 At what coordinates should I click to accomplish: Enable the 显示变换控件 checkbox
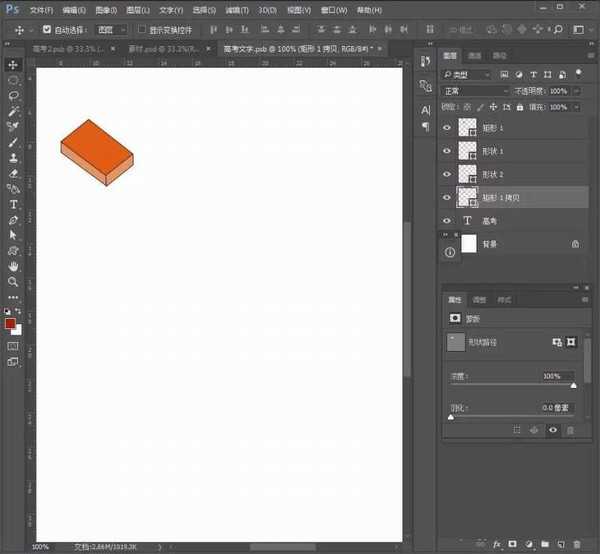coord(141,30)
